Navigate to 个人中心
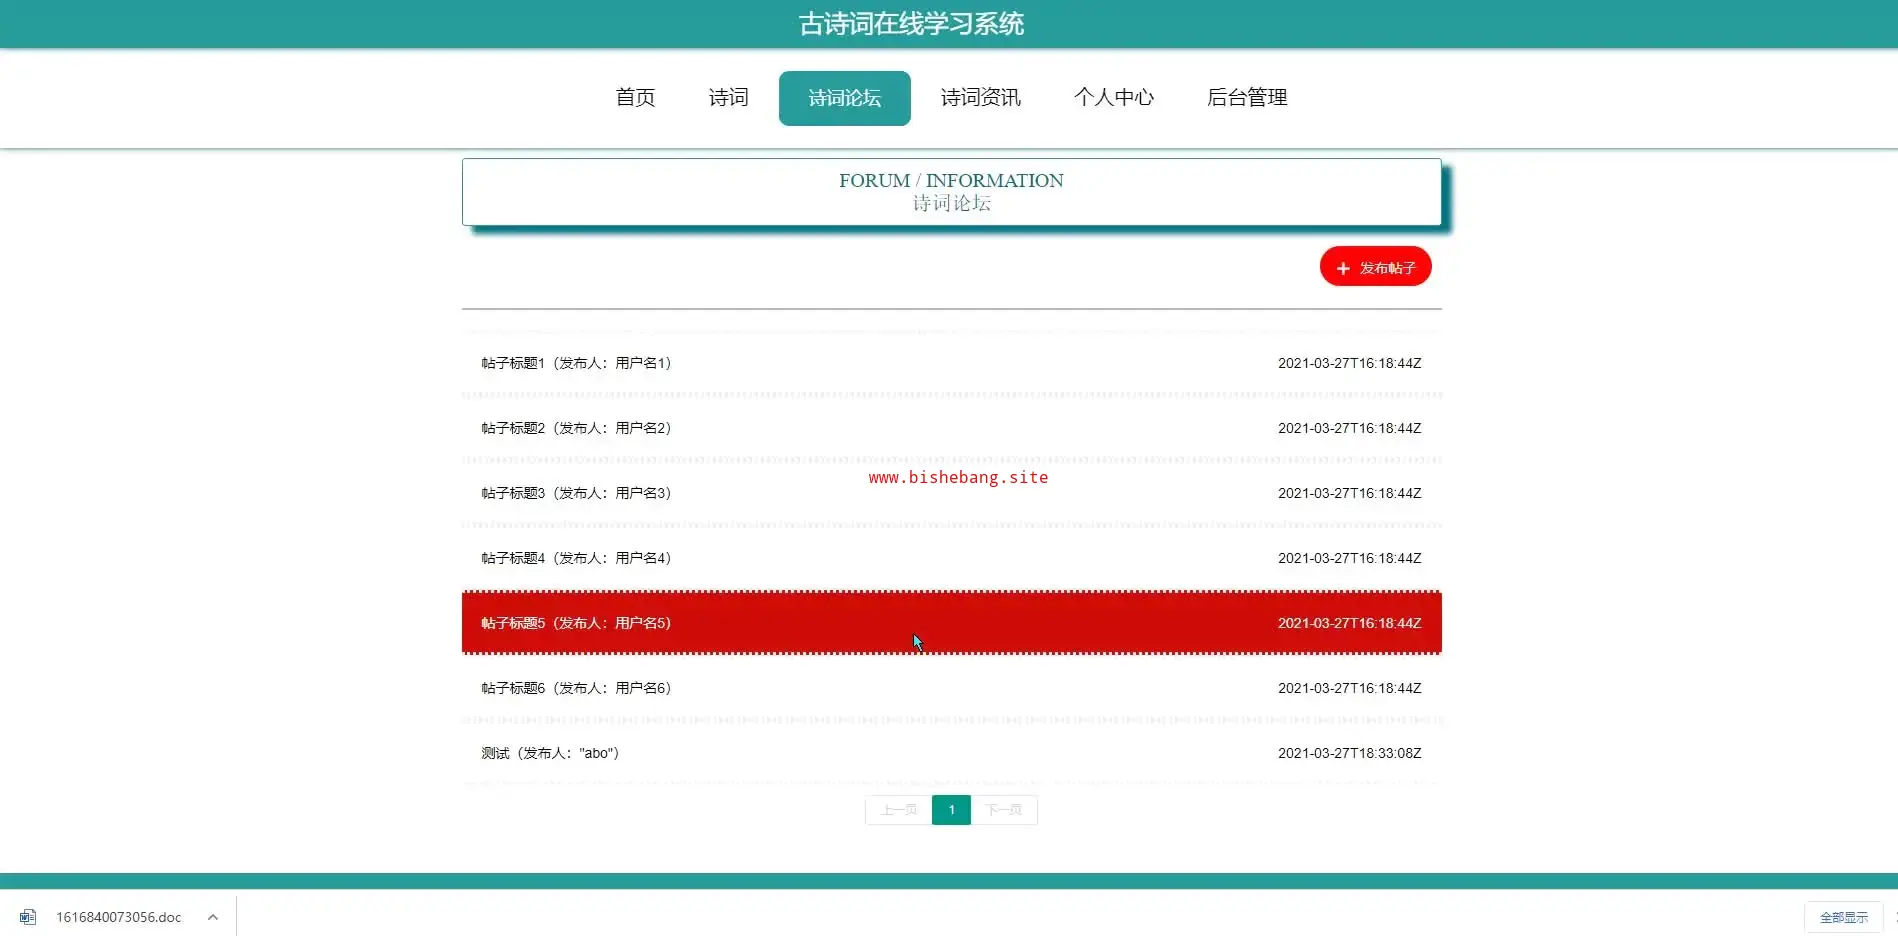 click(x=1113, y=98)
